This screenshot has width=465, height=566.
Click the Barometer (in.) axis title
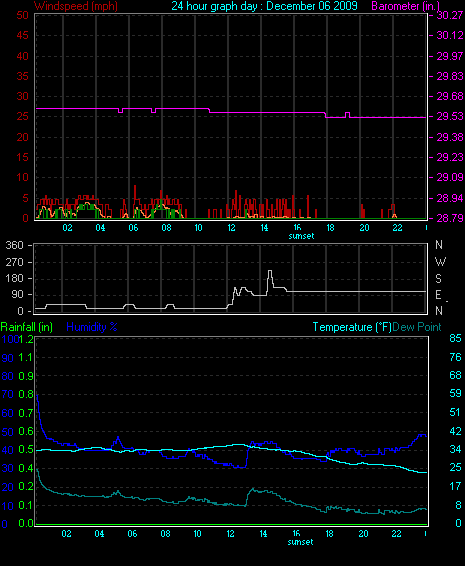(406, 6)
